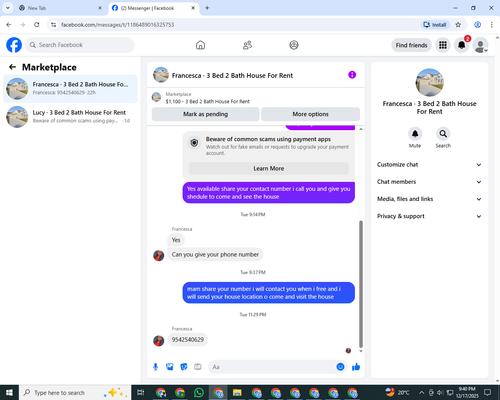Viewport: 500px width, 400px height.
Task: Click the More options button
Action: coord(310,114)
